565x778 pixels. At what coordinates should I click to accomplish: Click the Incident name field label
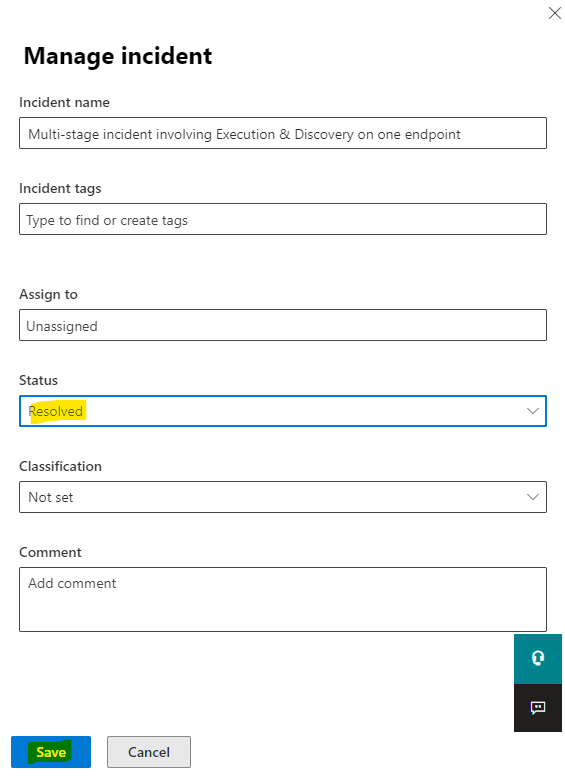click(64, 102)
